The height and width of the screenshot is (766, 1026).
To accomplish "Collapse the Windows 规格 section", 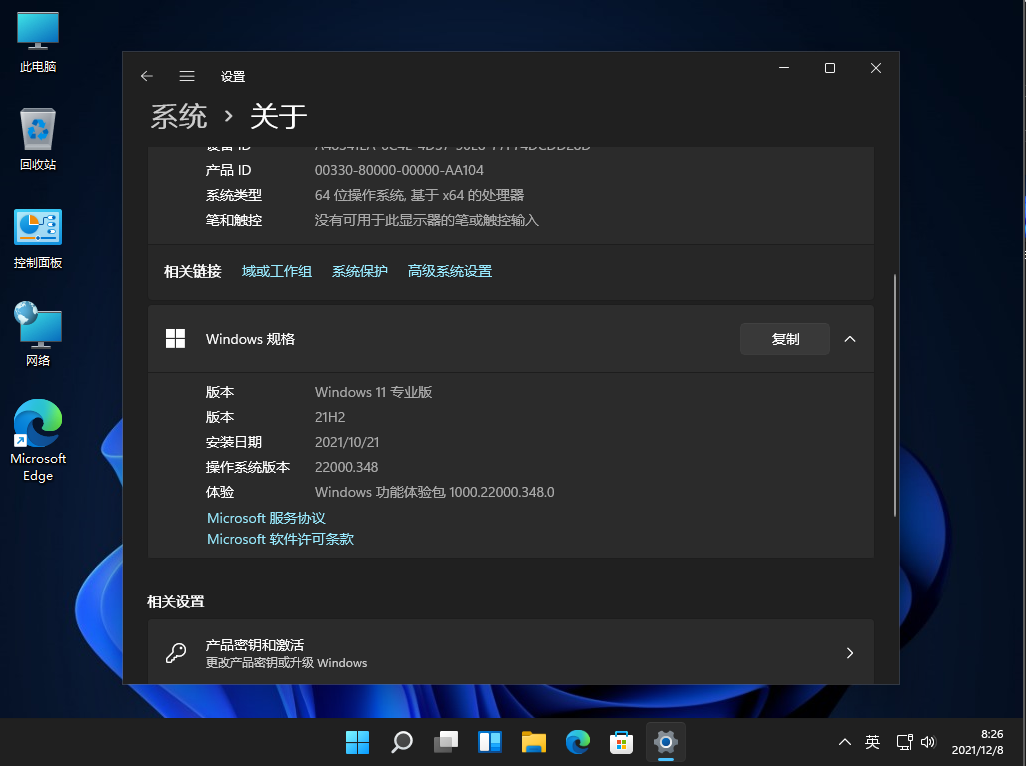I will pos(850,339).
